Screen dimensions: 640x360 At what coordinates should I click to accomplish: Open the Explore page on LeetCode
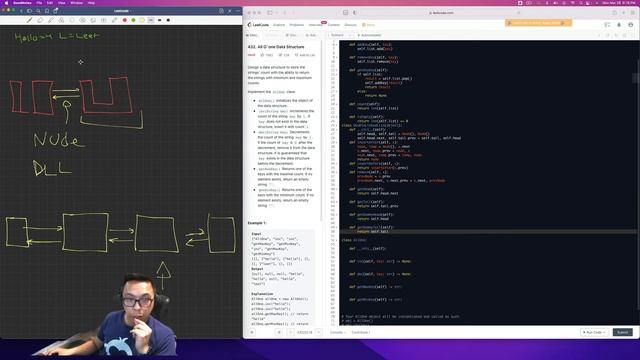point(279,25)
